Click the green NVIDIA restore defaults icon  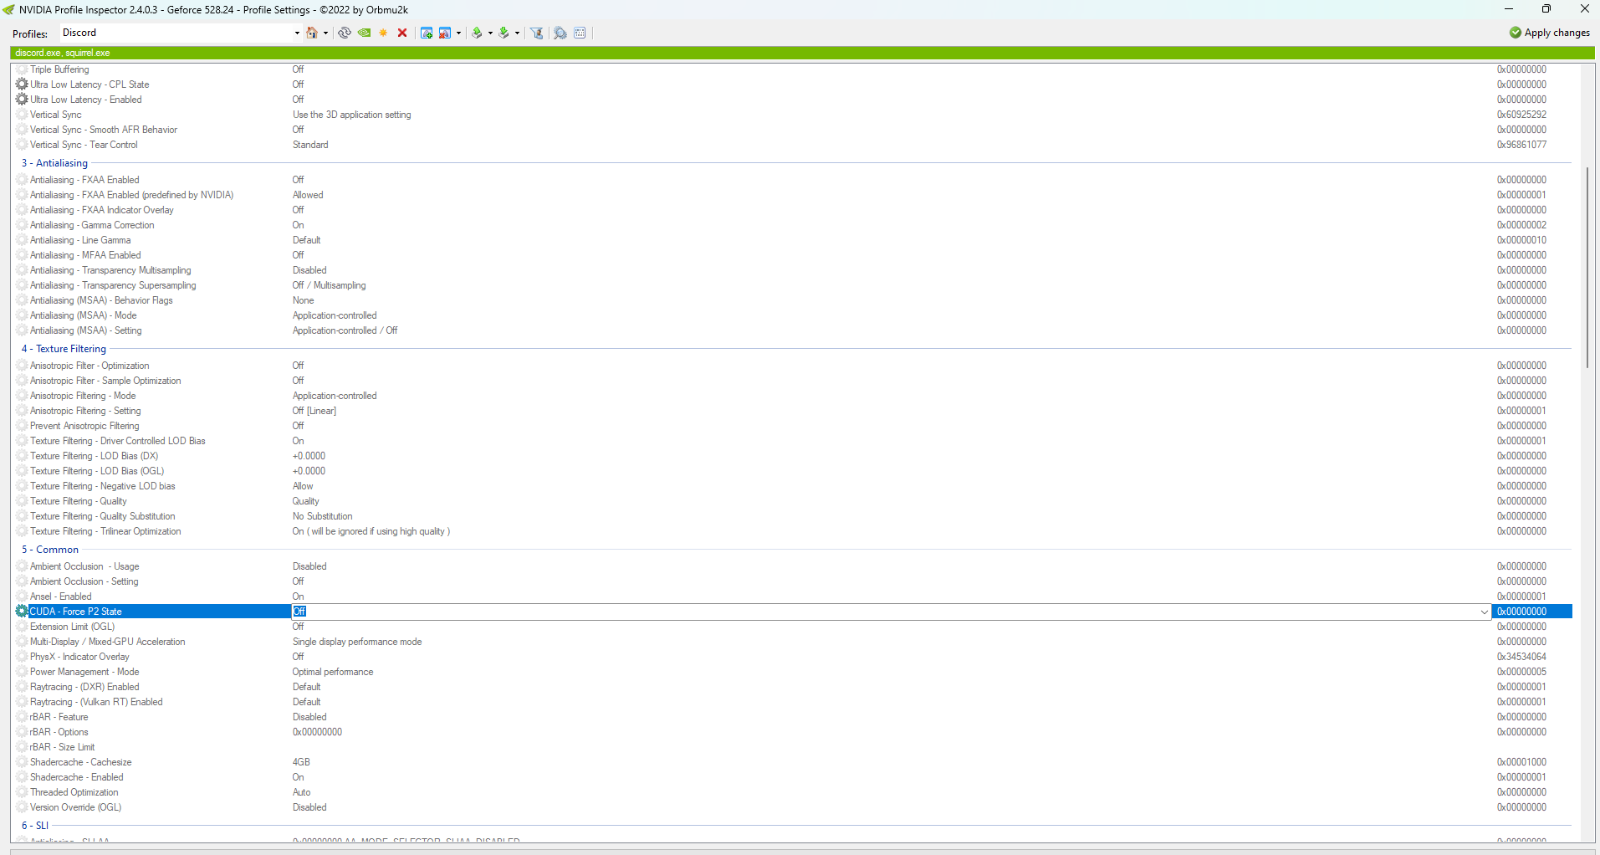click(x=364, y=33)
